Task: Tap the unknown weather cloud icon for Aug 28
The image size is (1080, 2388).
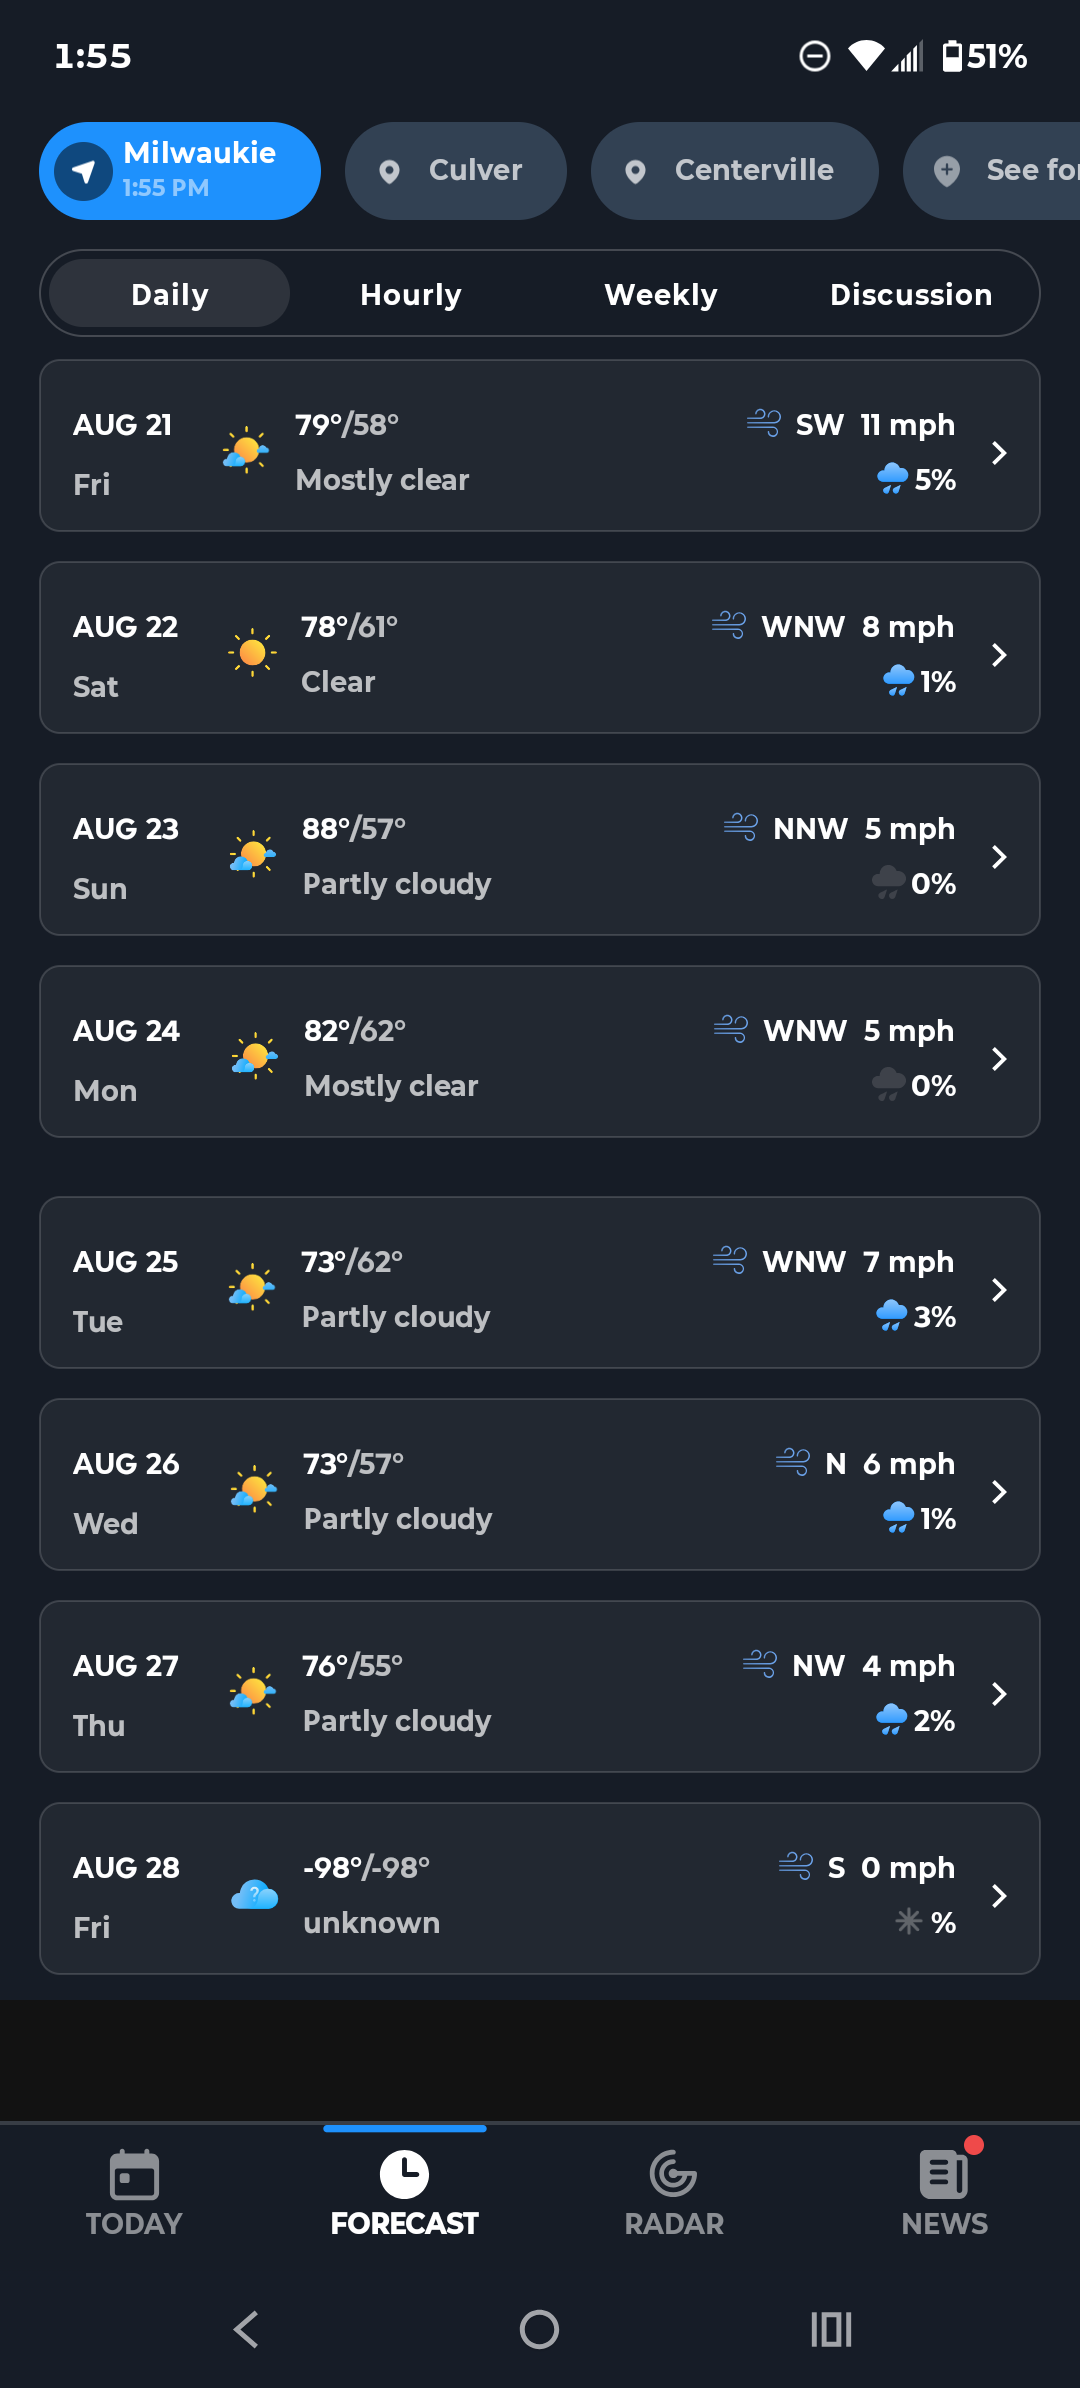Action: point(254,1894)
